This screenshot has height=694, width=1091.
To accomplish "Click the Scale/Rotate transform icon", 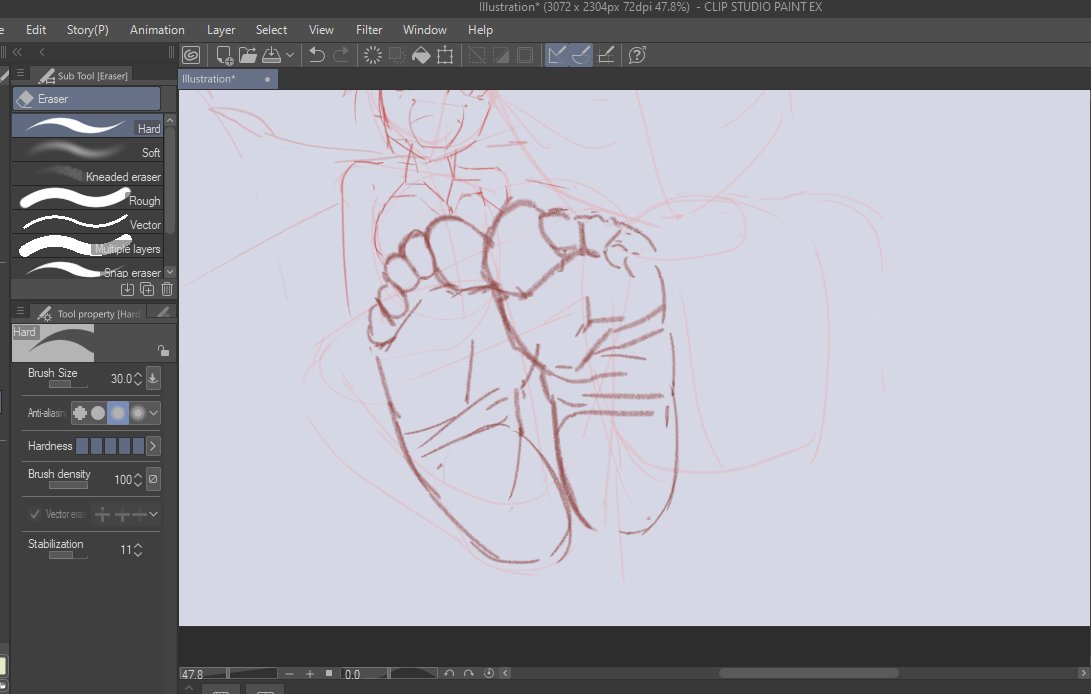I will 445,55.
